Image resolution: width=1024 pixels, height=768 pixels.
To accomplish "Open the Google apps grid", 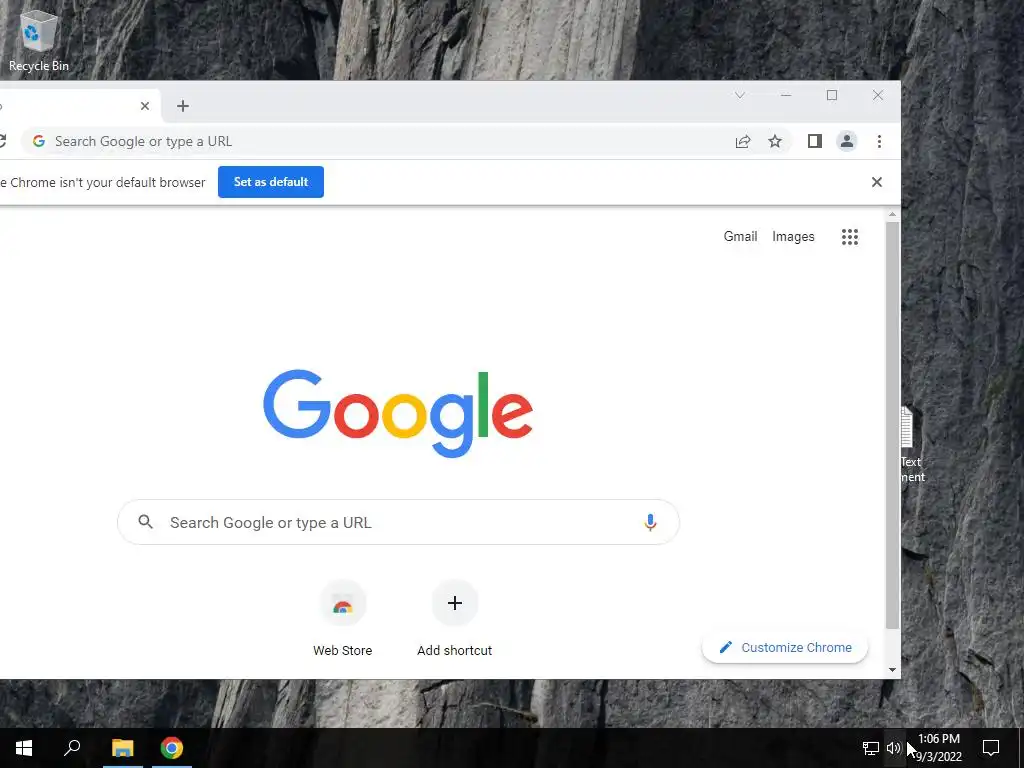I will pyautogui.click(x=850, y=237).
